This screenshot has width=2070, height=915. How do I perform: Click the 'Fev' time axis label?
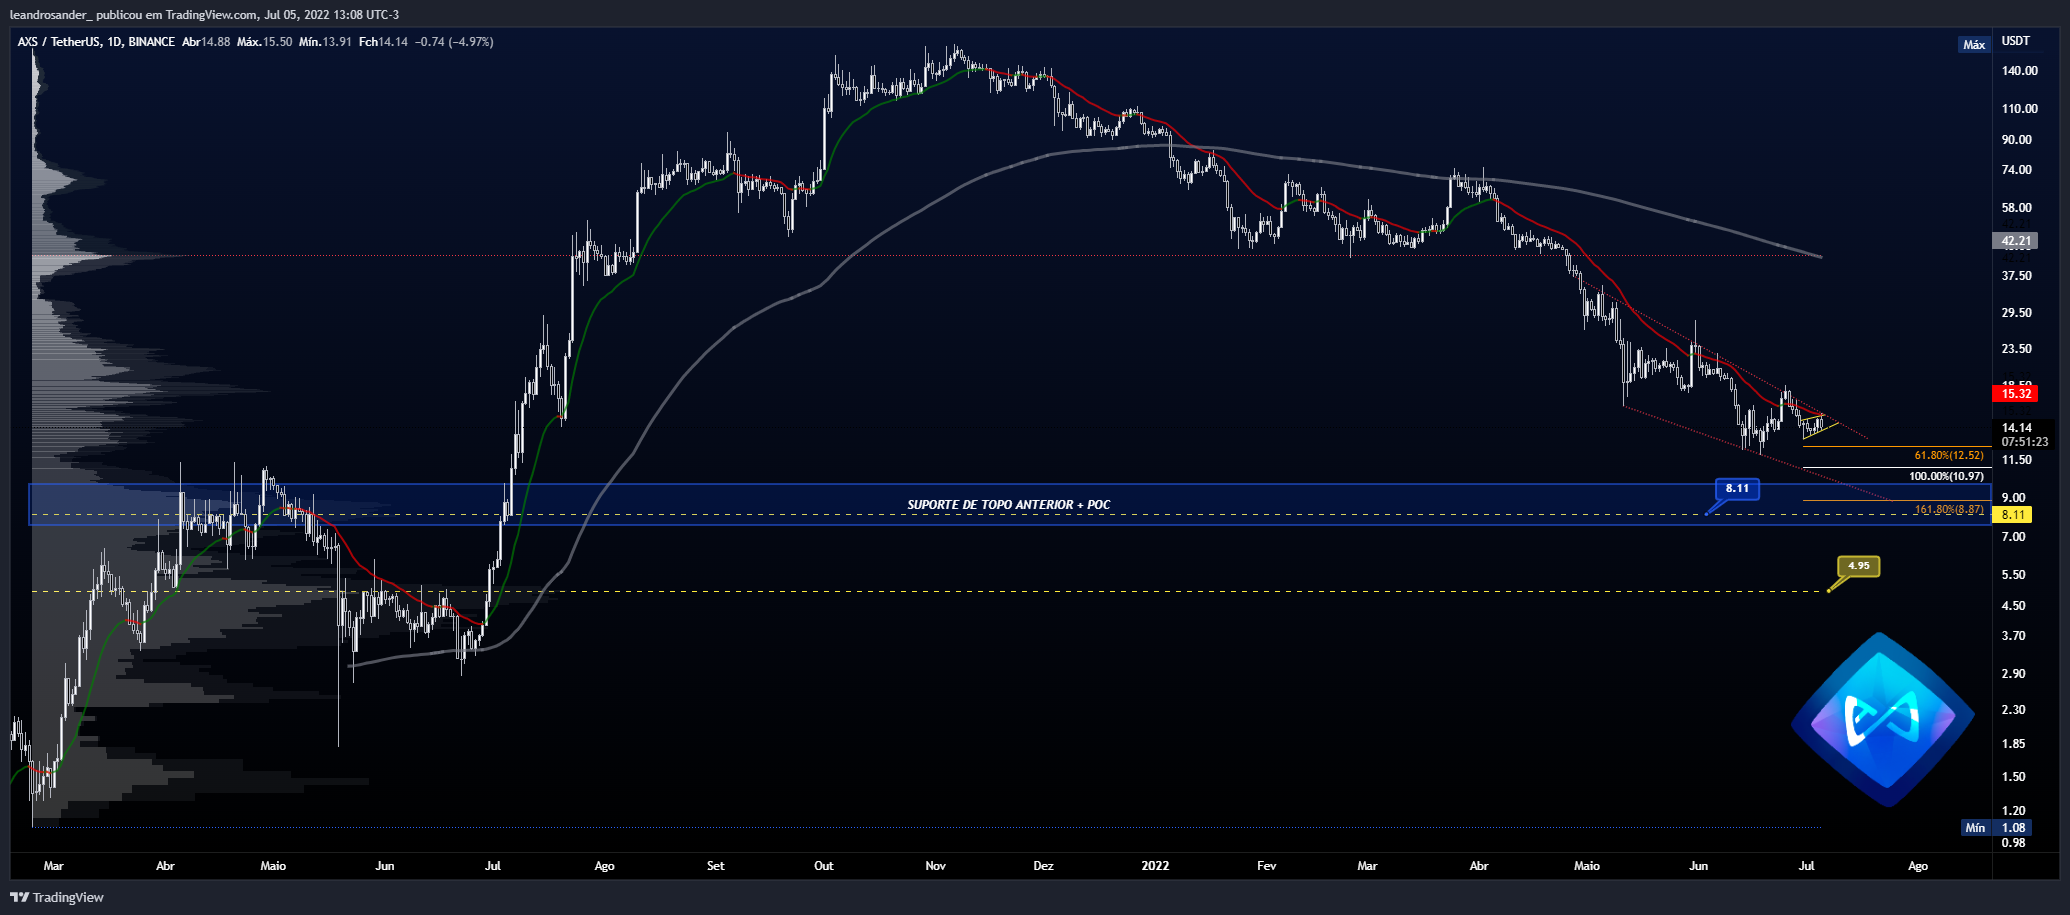tap(1266, 866)
